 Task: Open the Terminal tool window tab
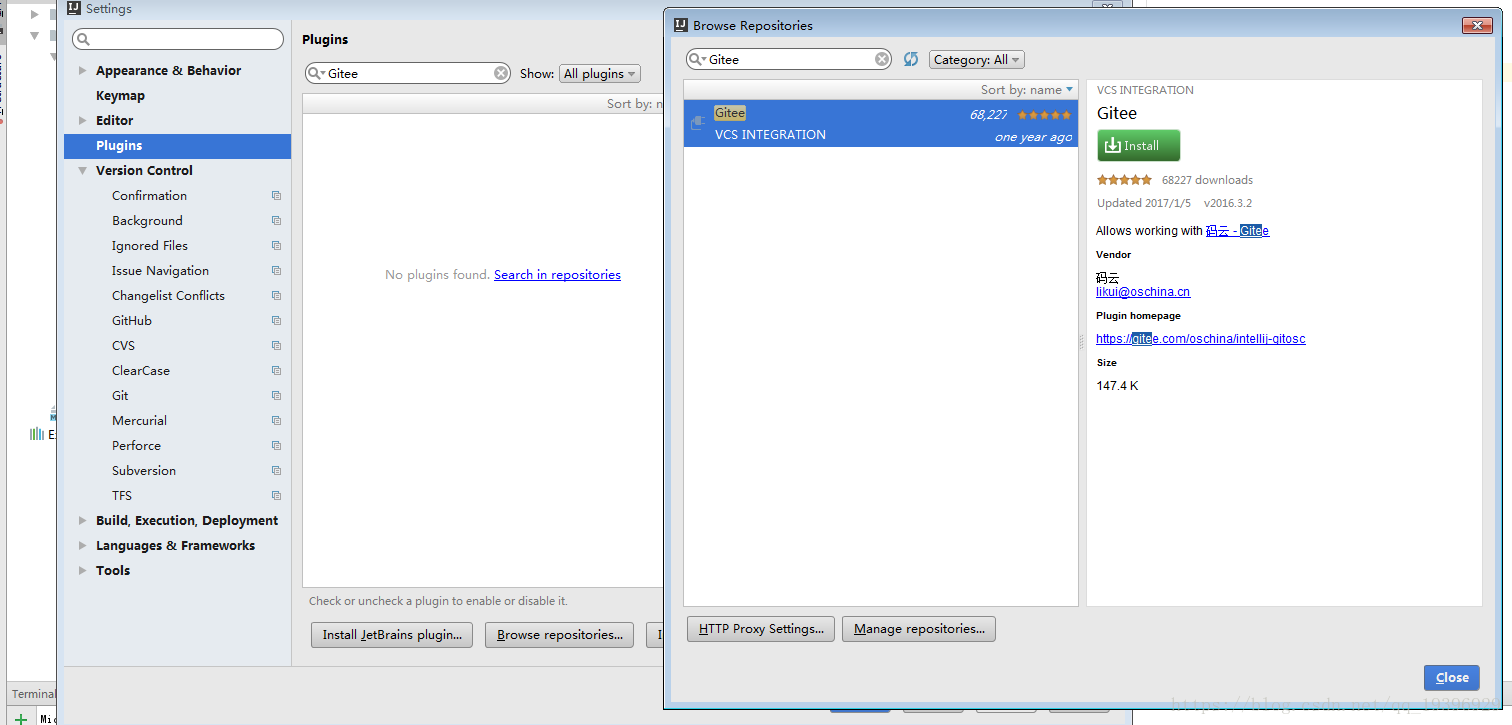click(x=33, y=694)
